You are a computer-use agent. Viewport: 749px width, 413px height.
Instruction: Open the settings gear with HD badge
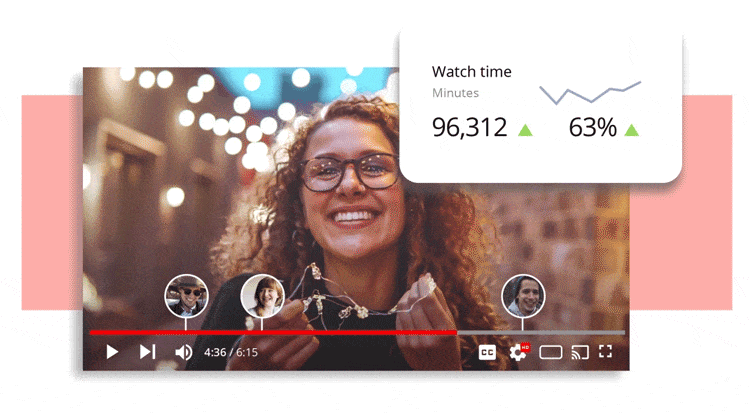518,352
